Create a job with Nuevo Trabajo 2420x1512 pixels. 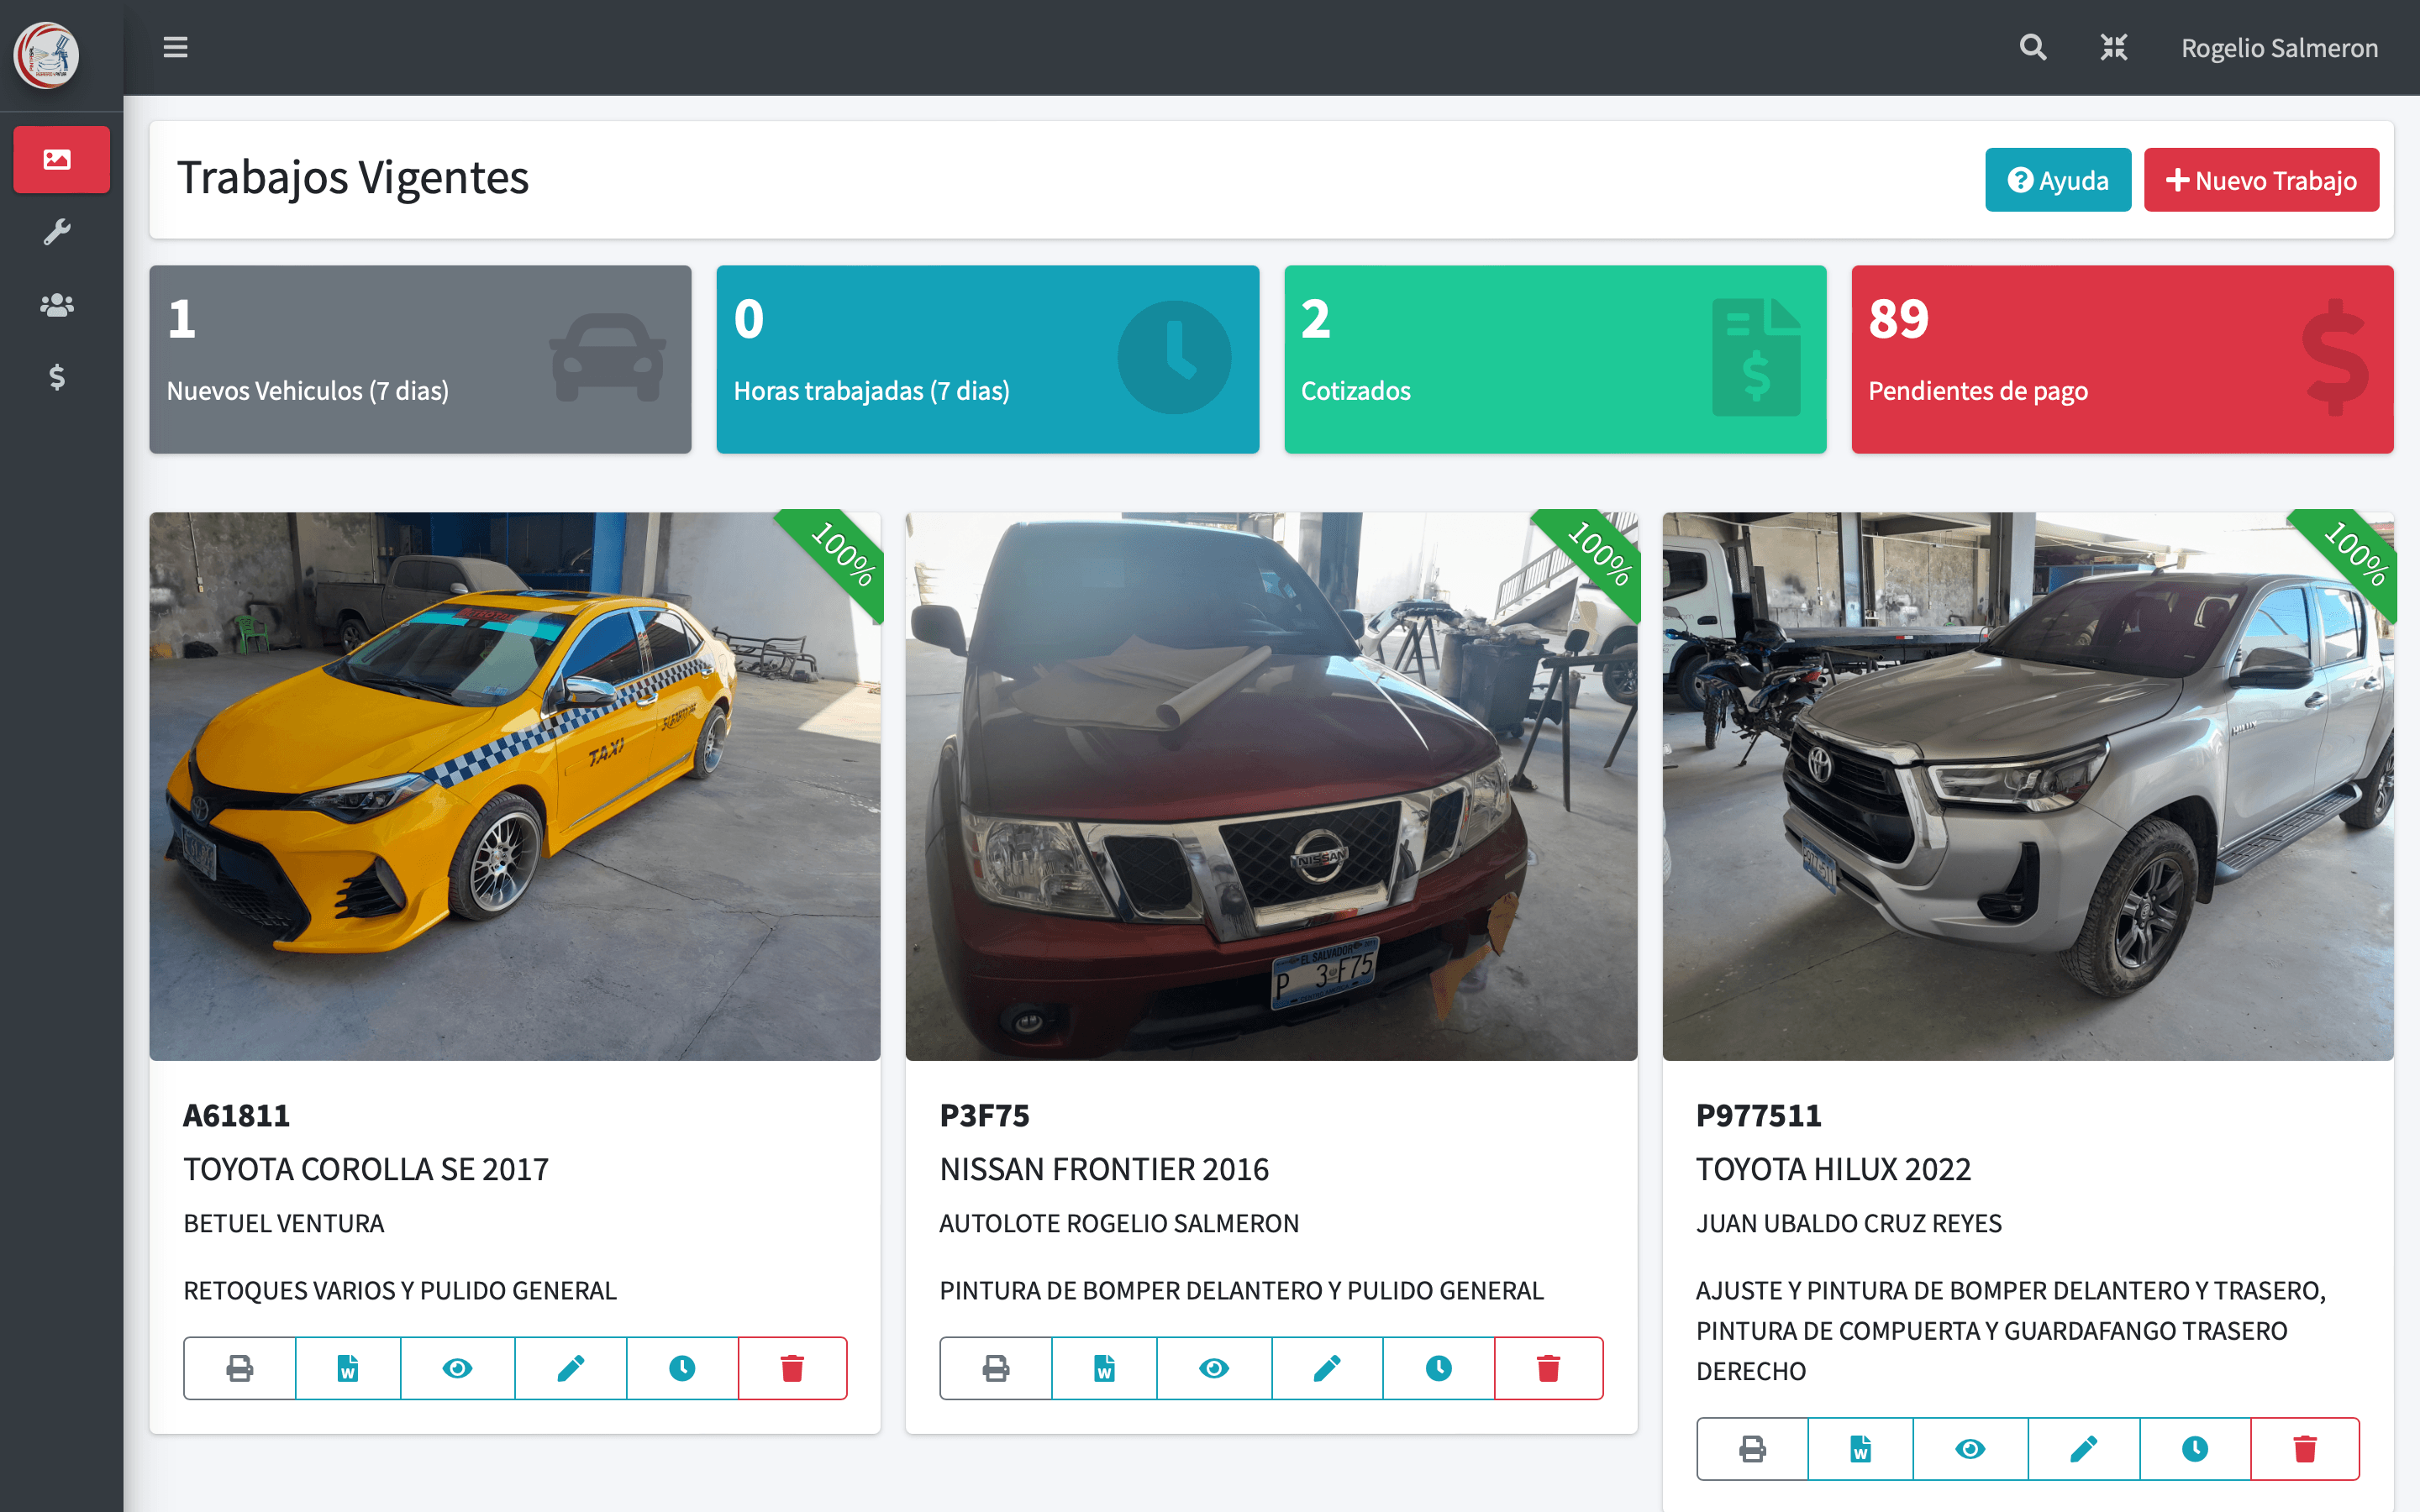[x=2260, y=180]
